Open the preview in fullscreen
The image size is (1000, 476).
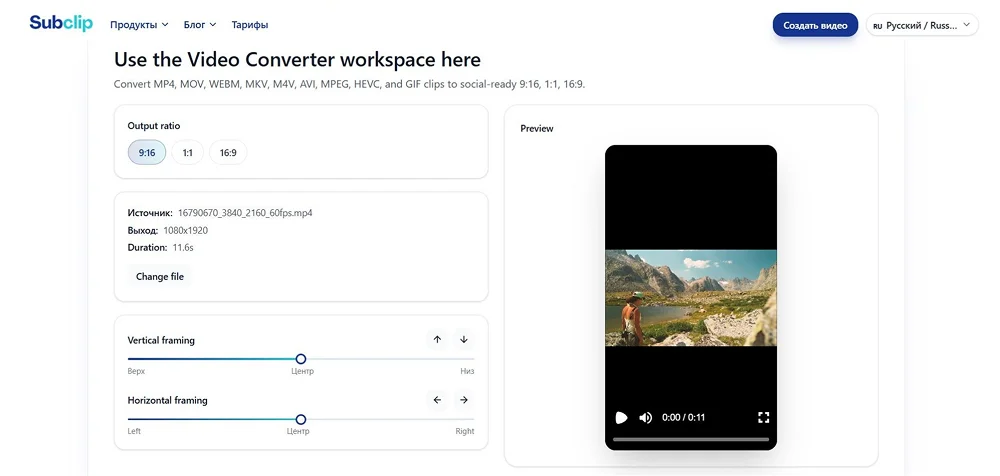tap(763, 417)
